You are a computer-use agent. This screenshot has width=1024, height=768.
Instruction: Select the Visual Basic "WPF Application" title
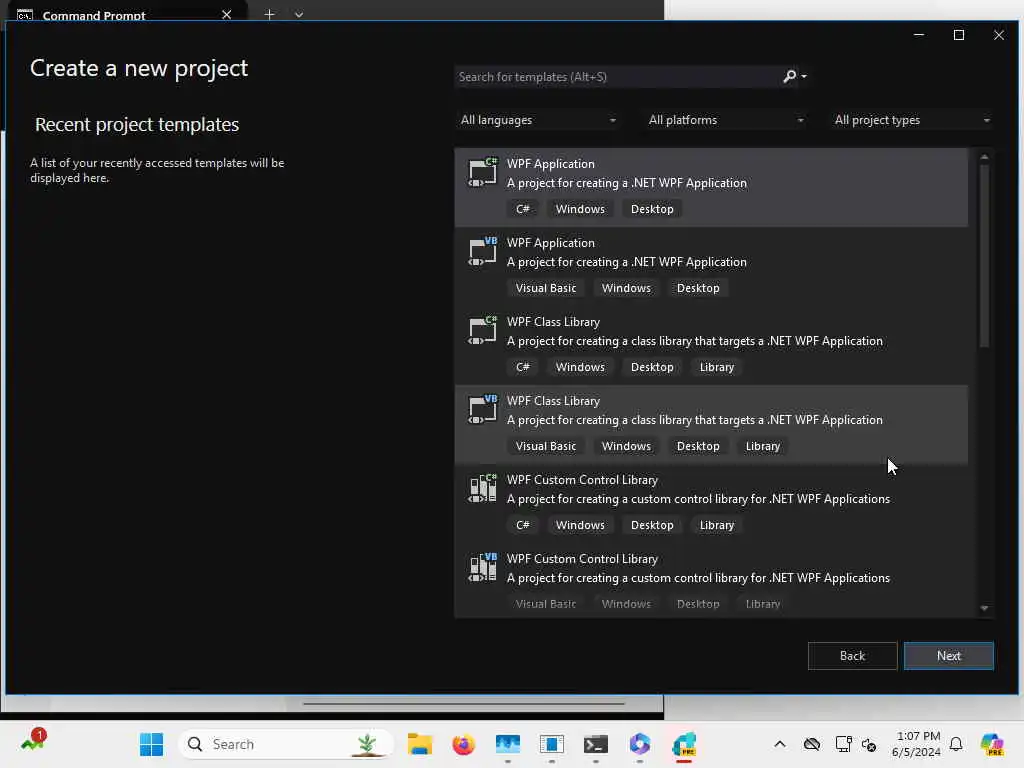(551, 243)
